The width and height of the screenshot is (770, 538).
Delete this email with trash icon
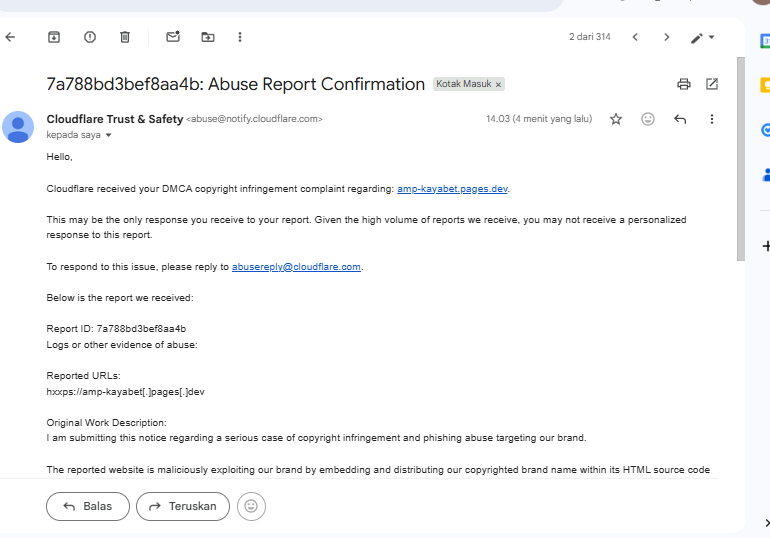(x=125, y=37)
